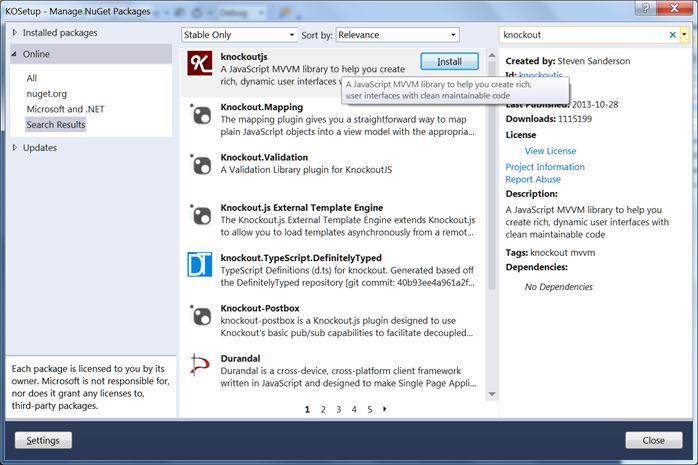Select the Microsoft and .NET source
Screen dimensions: 698x465
coord(65,109)
